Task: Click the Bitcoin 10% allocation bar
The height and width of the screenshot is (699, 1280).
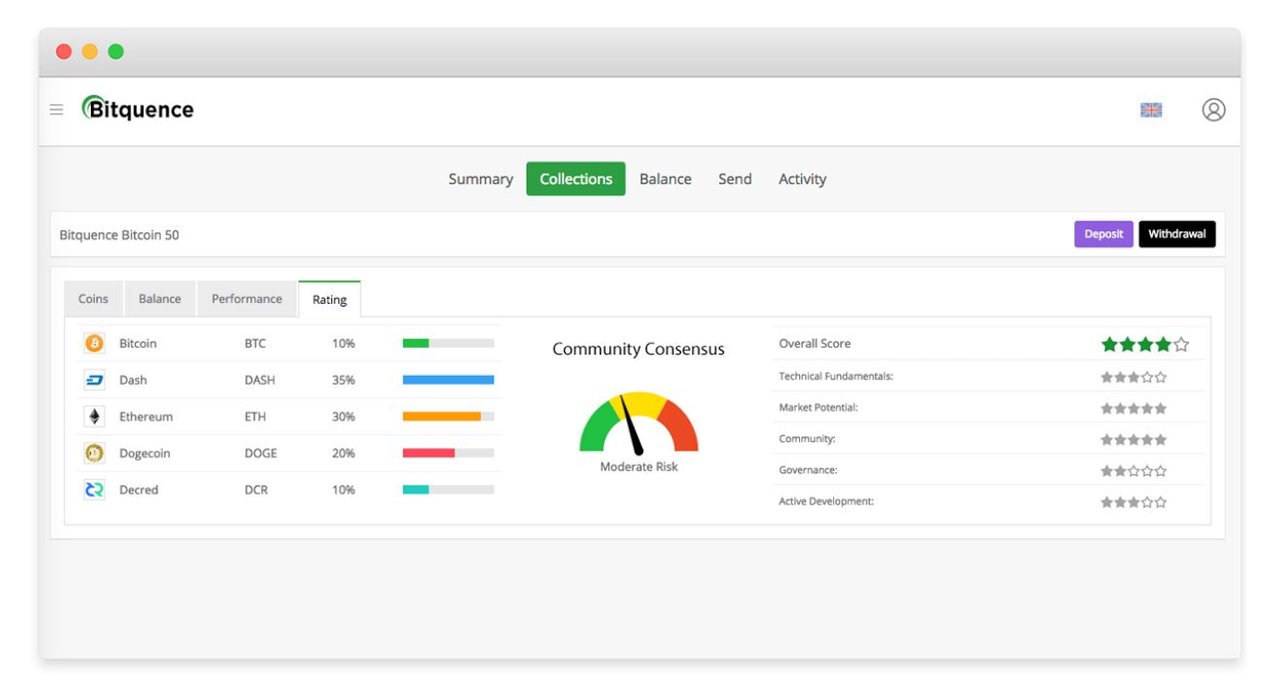Action: click(448, 343)
